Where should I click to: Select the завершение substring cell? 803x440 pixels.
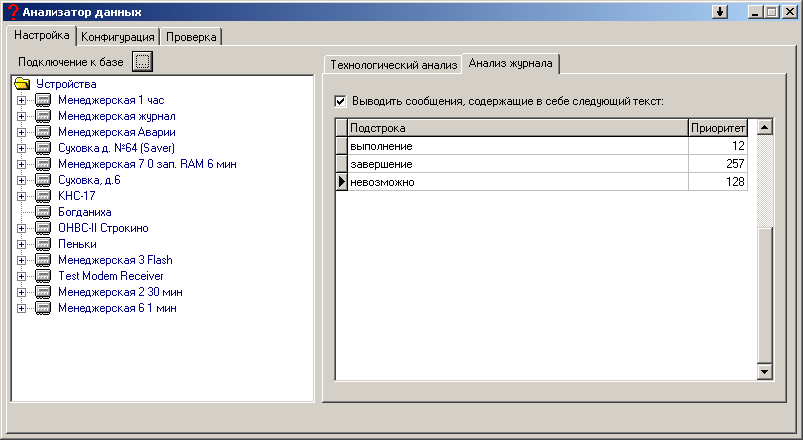(518, 164)
